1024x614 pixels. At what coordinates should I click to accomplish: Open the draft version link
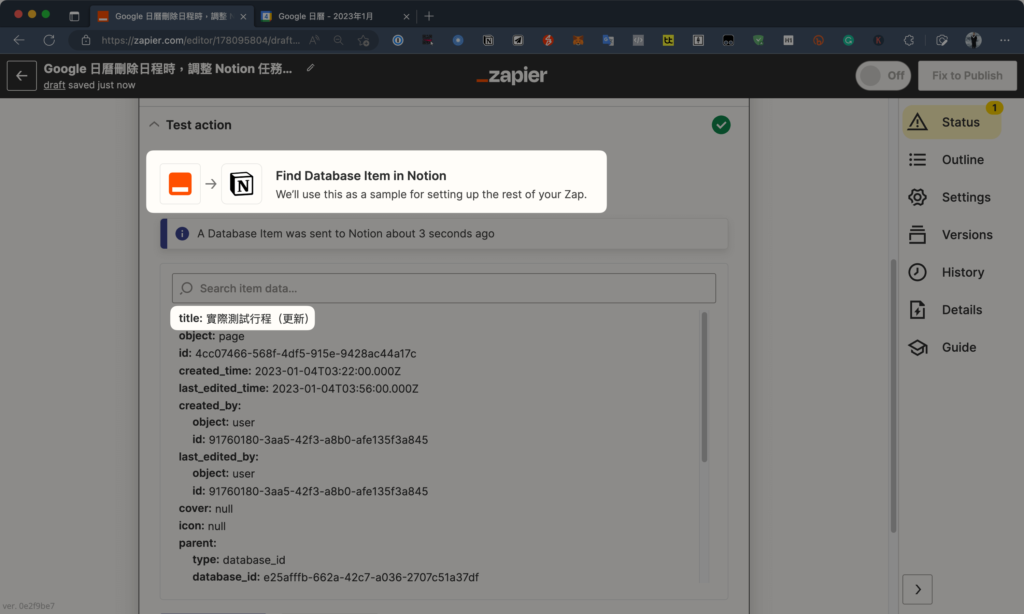(54, 85)
